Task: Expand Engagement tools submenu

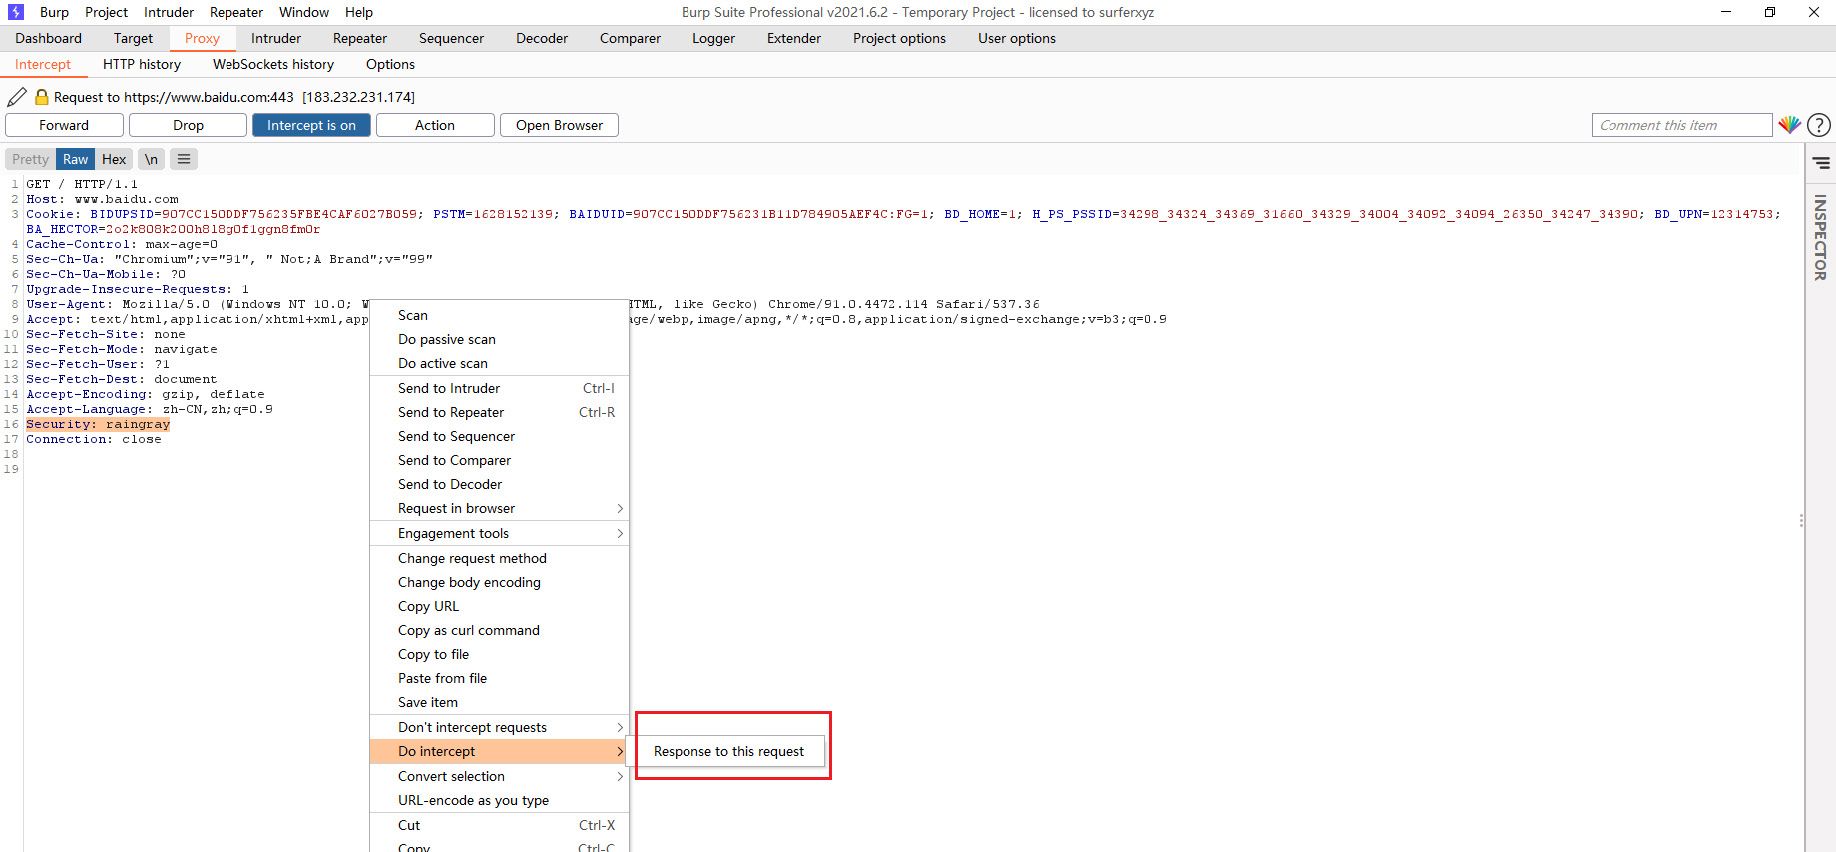Action: (x=499, y=533)
